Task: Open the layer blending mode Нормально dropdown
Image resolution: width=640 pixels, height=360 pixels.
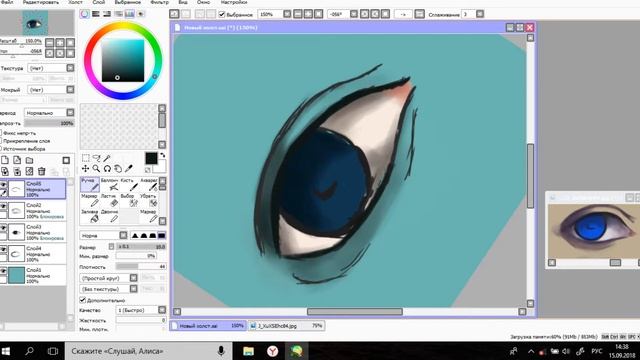Action: tap(49, 112)
